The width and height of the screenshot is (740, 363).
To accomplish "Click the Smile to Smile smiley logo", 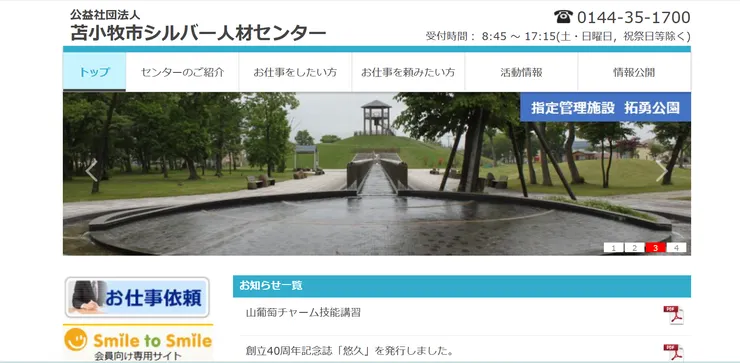I will pos(76,339).
